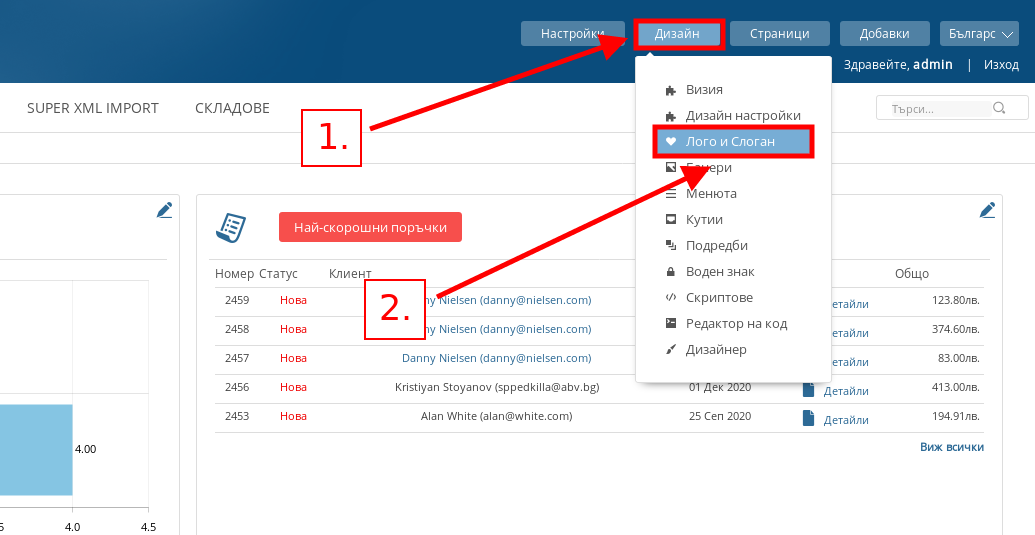This screenshot has height=535, width=1035.
Task: Open the SUPER XML IMPORT tab
Action: pos(93,108)
